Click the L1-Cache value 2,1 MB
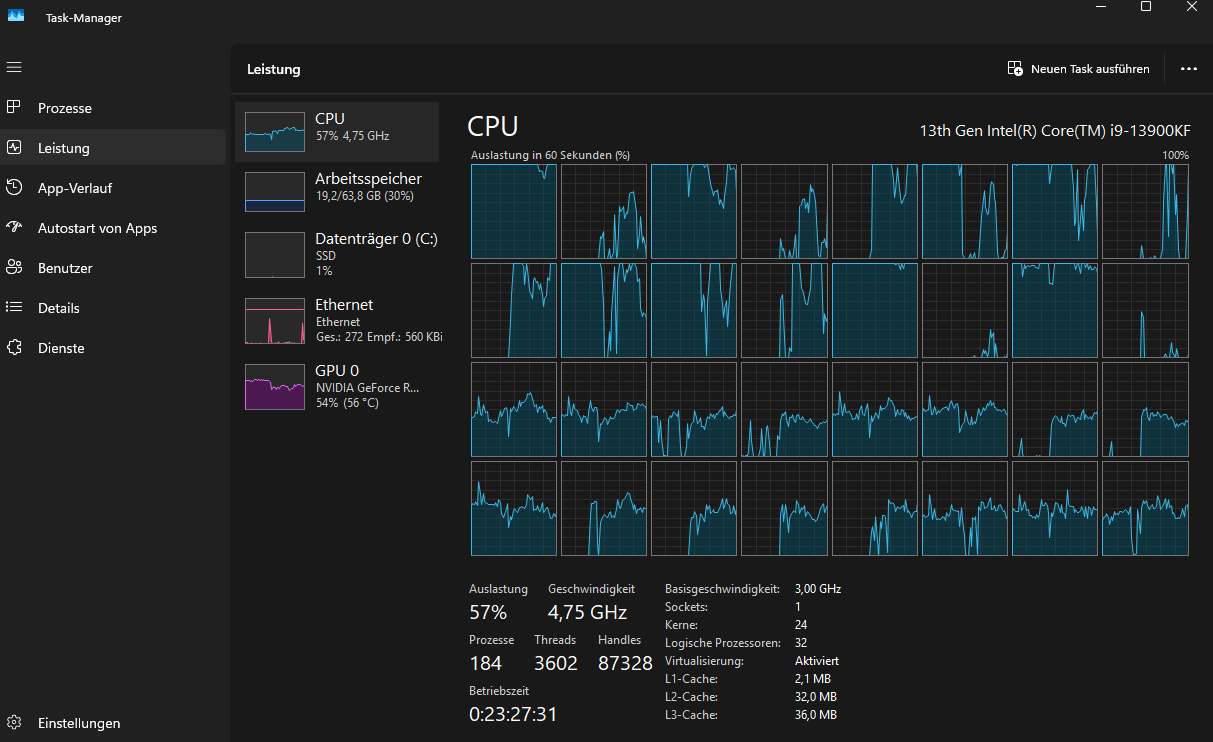1213x742 pixels. tap(812, 679)
